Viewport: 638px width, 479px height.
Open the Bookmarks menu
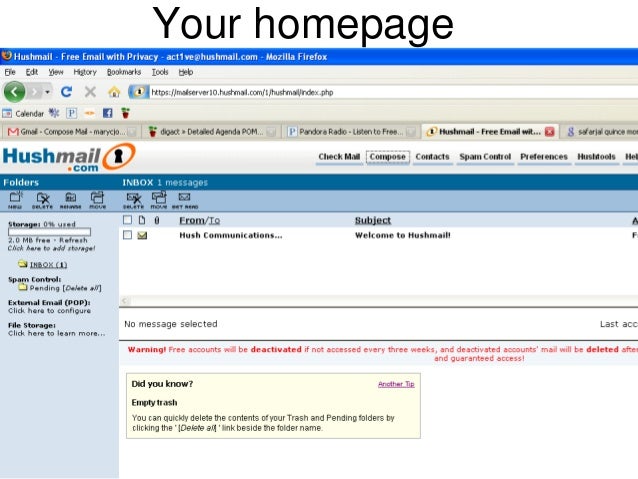pos(124,72)
